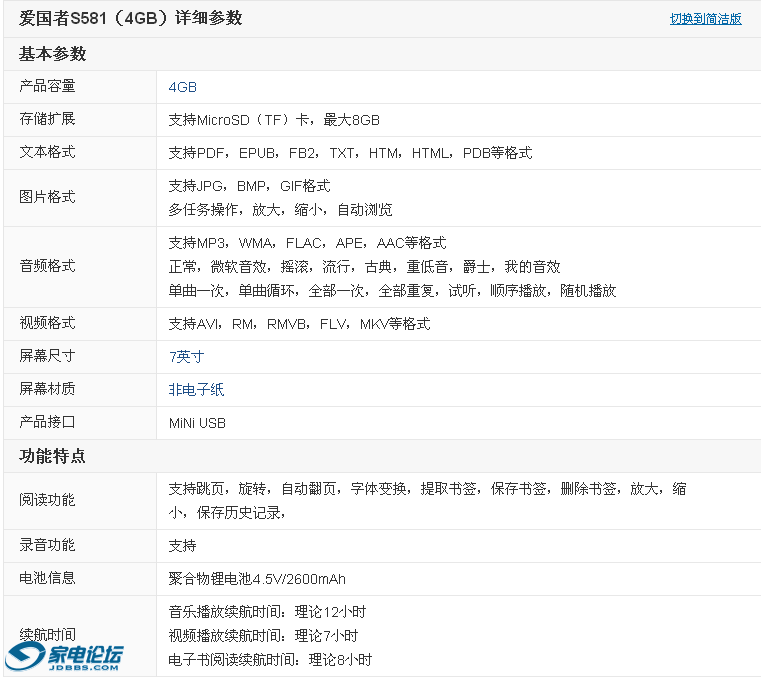Click the 支持AVI，RM，RMVB，FLV，MKV等格式 value
This screenshot has height=677, width=761.
tap(299, 324)
